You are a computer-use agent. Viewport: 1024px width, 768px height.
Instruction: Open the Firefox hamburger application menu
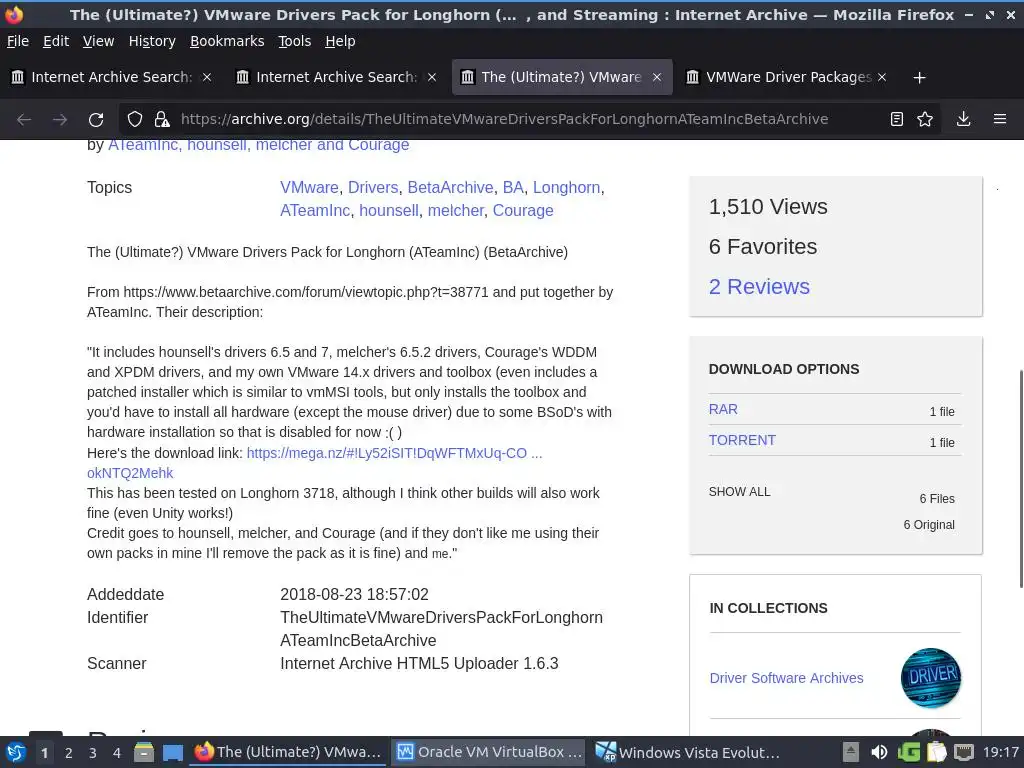tap(1000, 120)
